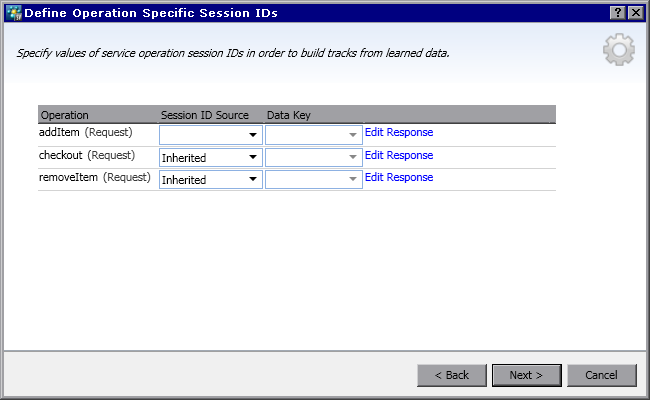650x400 pixels.
Task: Open Session ID Source dropdown for checkout
Action: 210,157
